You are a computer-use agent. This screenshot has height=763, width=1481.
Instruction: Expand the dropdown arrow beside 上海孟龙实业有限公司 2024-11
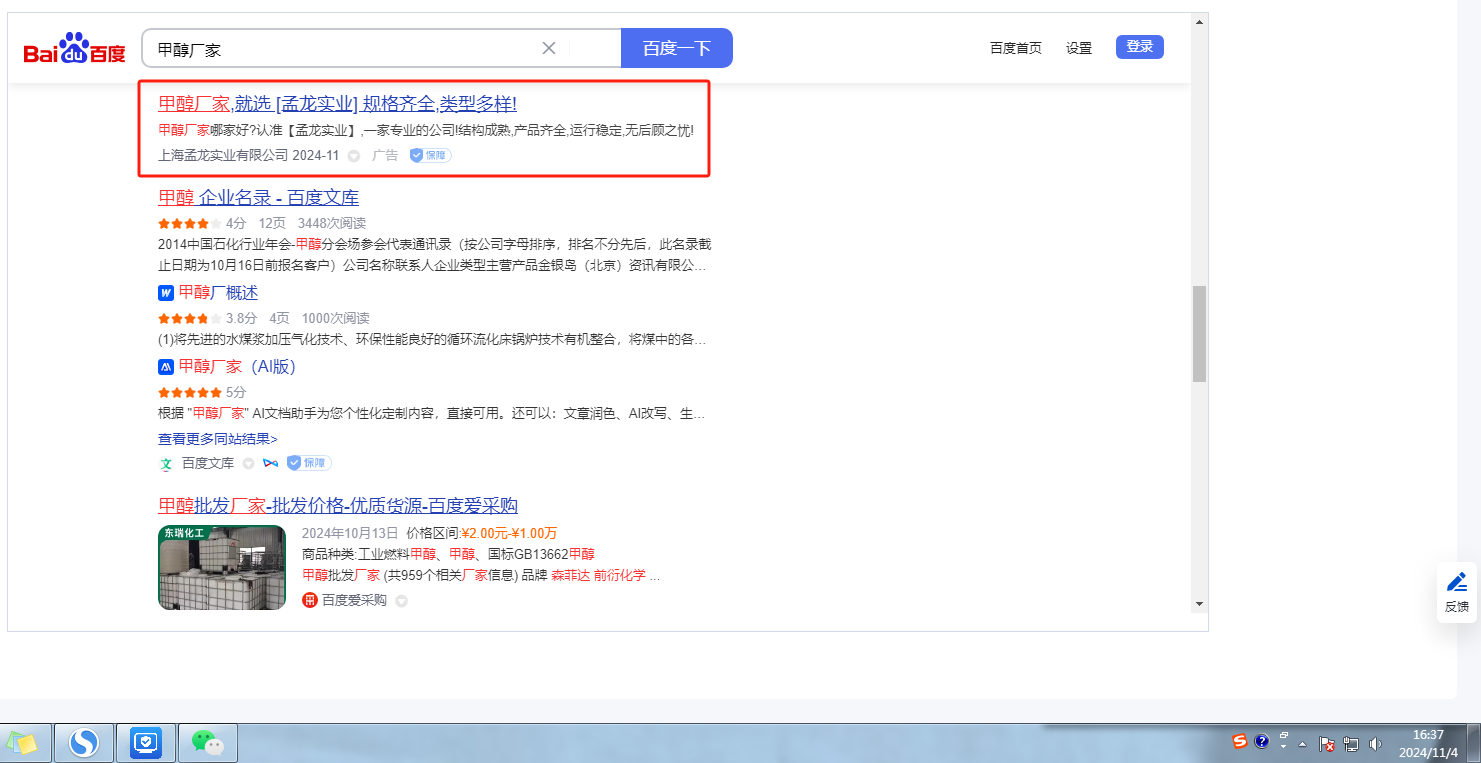coord(354,156)
